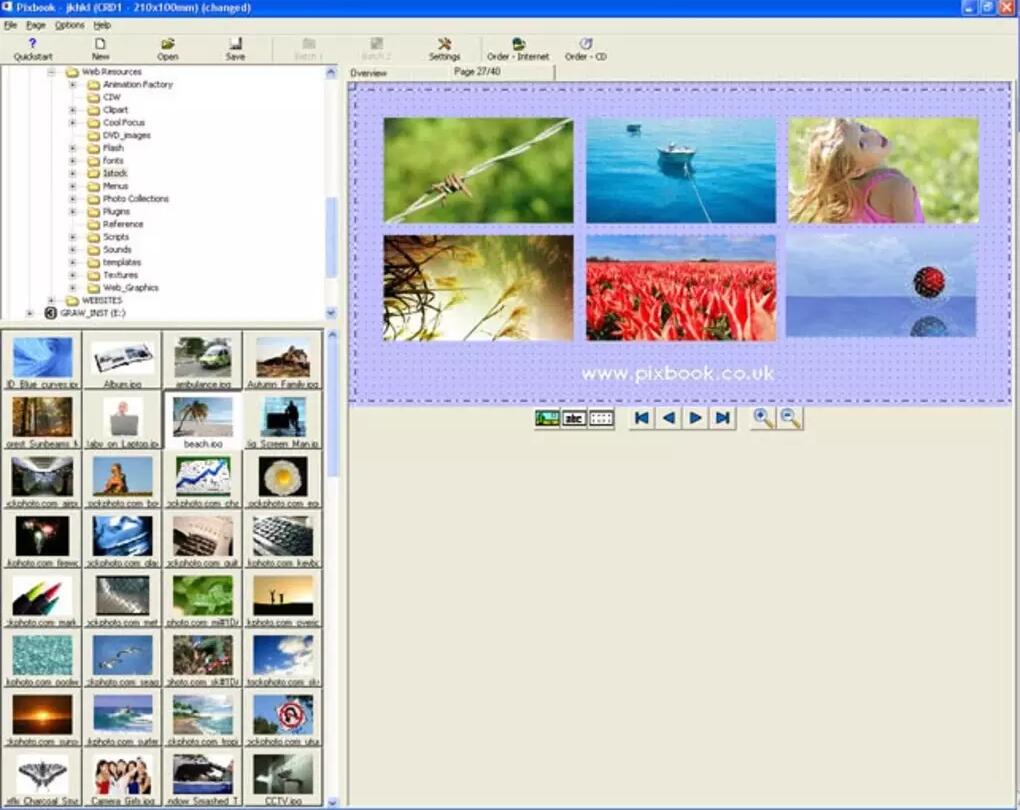The image size is (1020, 810).
Task: Open the Page menu
Action: coord(36,25)
